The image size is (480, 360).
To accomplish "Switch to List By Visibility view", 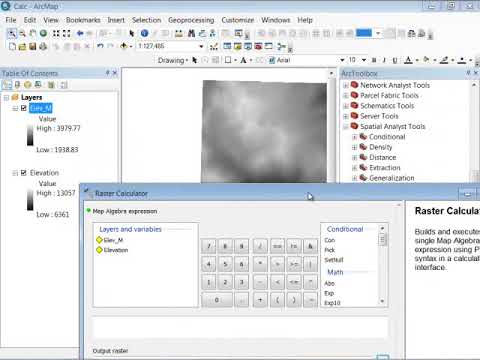I will [x=28, y=85].
